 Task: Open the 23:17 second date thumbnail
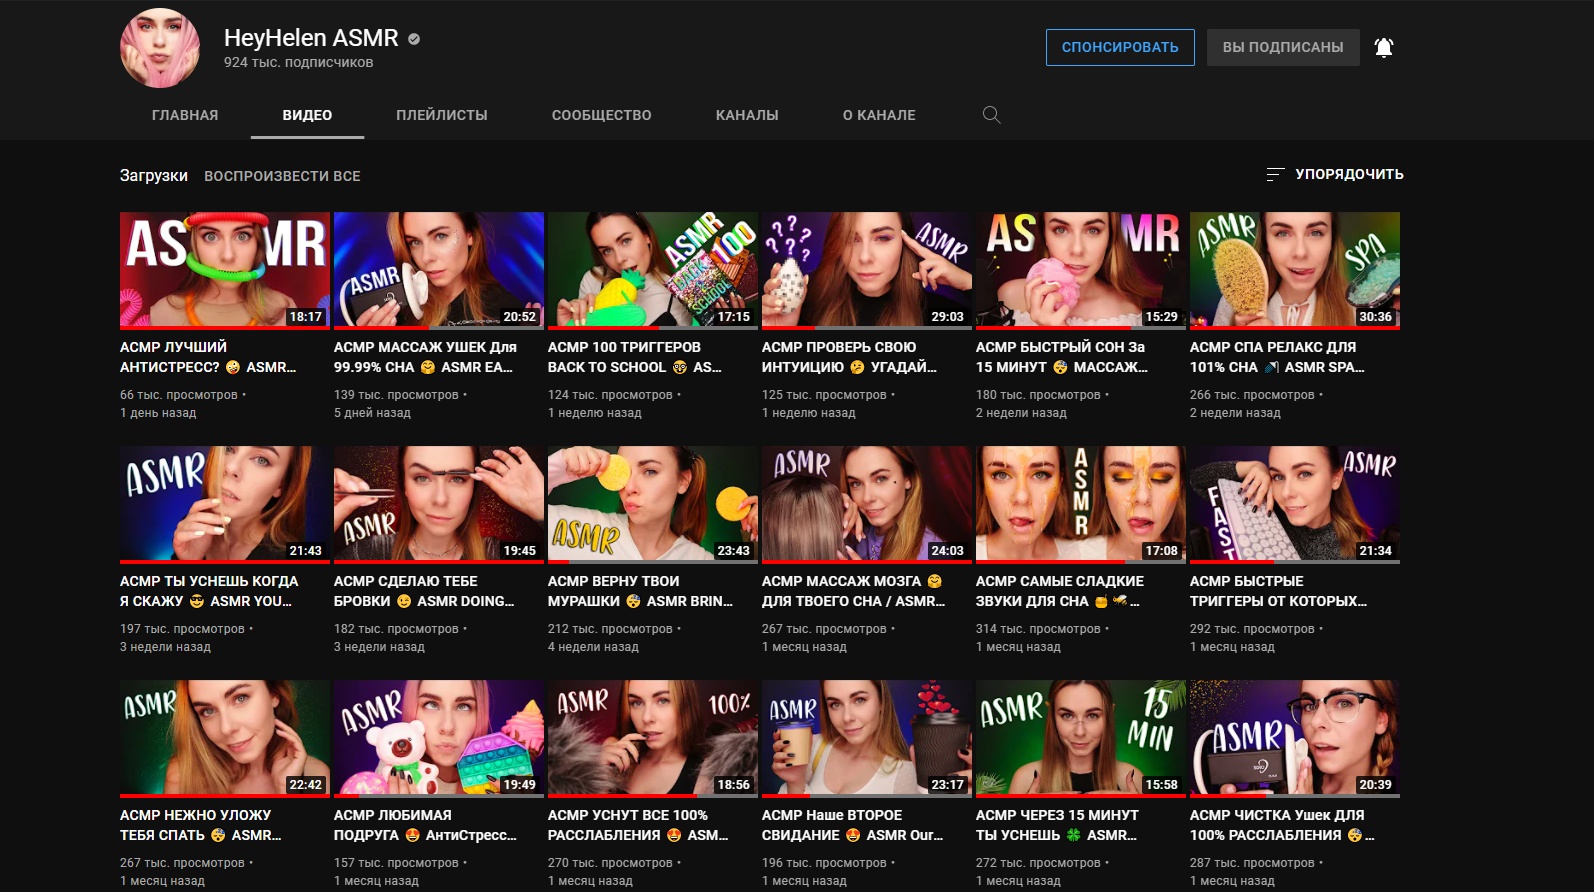(x=867, y=738)
